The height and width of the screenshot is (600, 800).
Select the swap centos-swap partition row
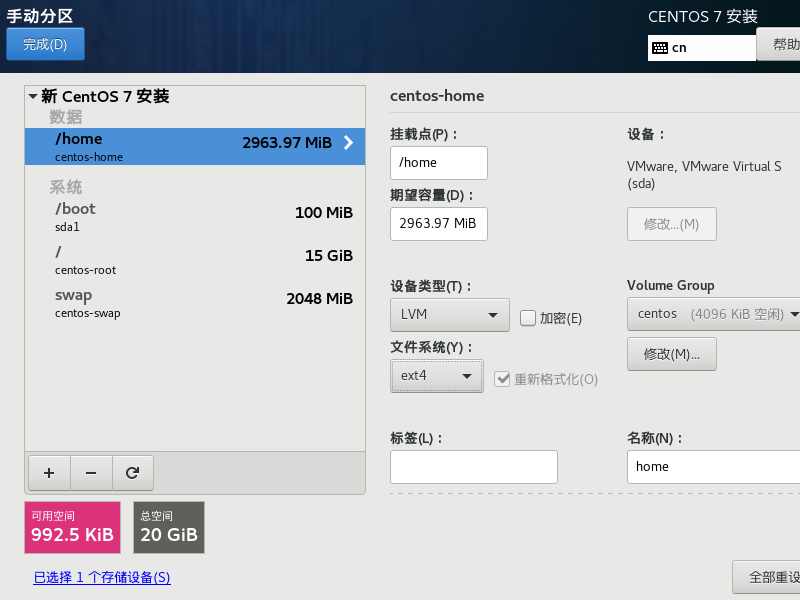[x=195, y=303]
